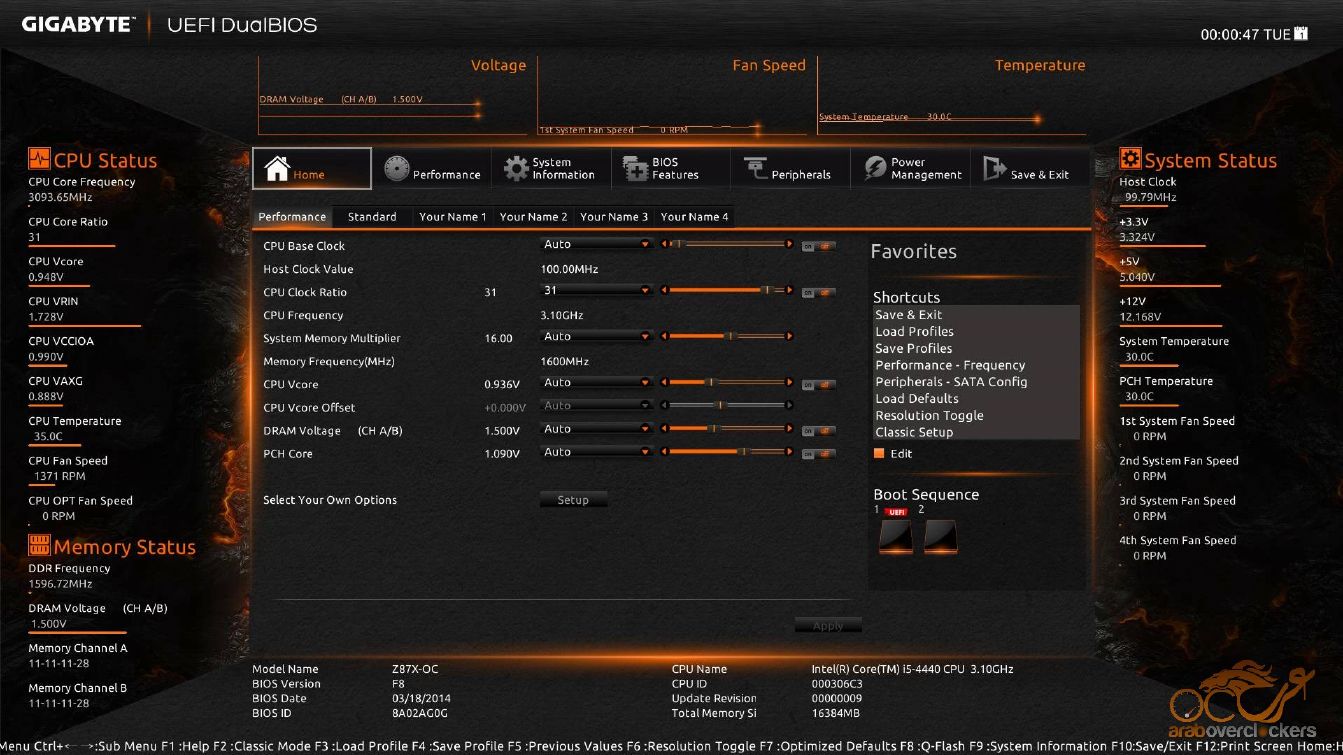This screenshot has height=755, width=1343.
Task: Switch to the Your Name 1 tab
Action: point(452,217)
